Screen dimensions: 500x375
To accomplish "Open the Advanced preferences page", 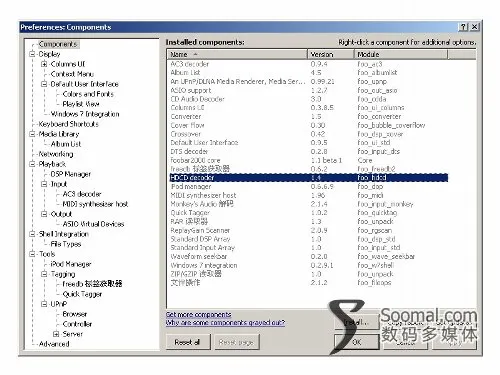I will 54,344.
